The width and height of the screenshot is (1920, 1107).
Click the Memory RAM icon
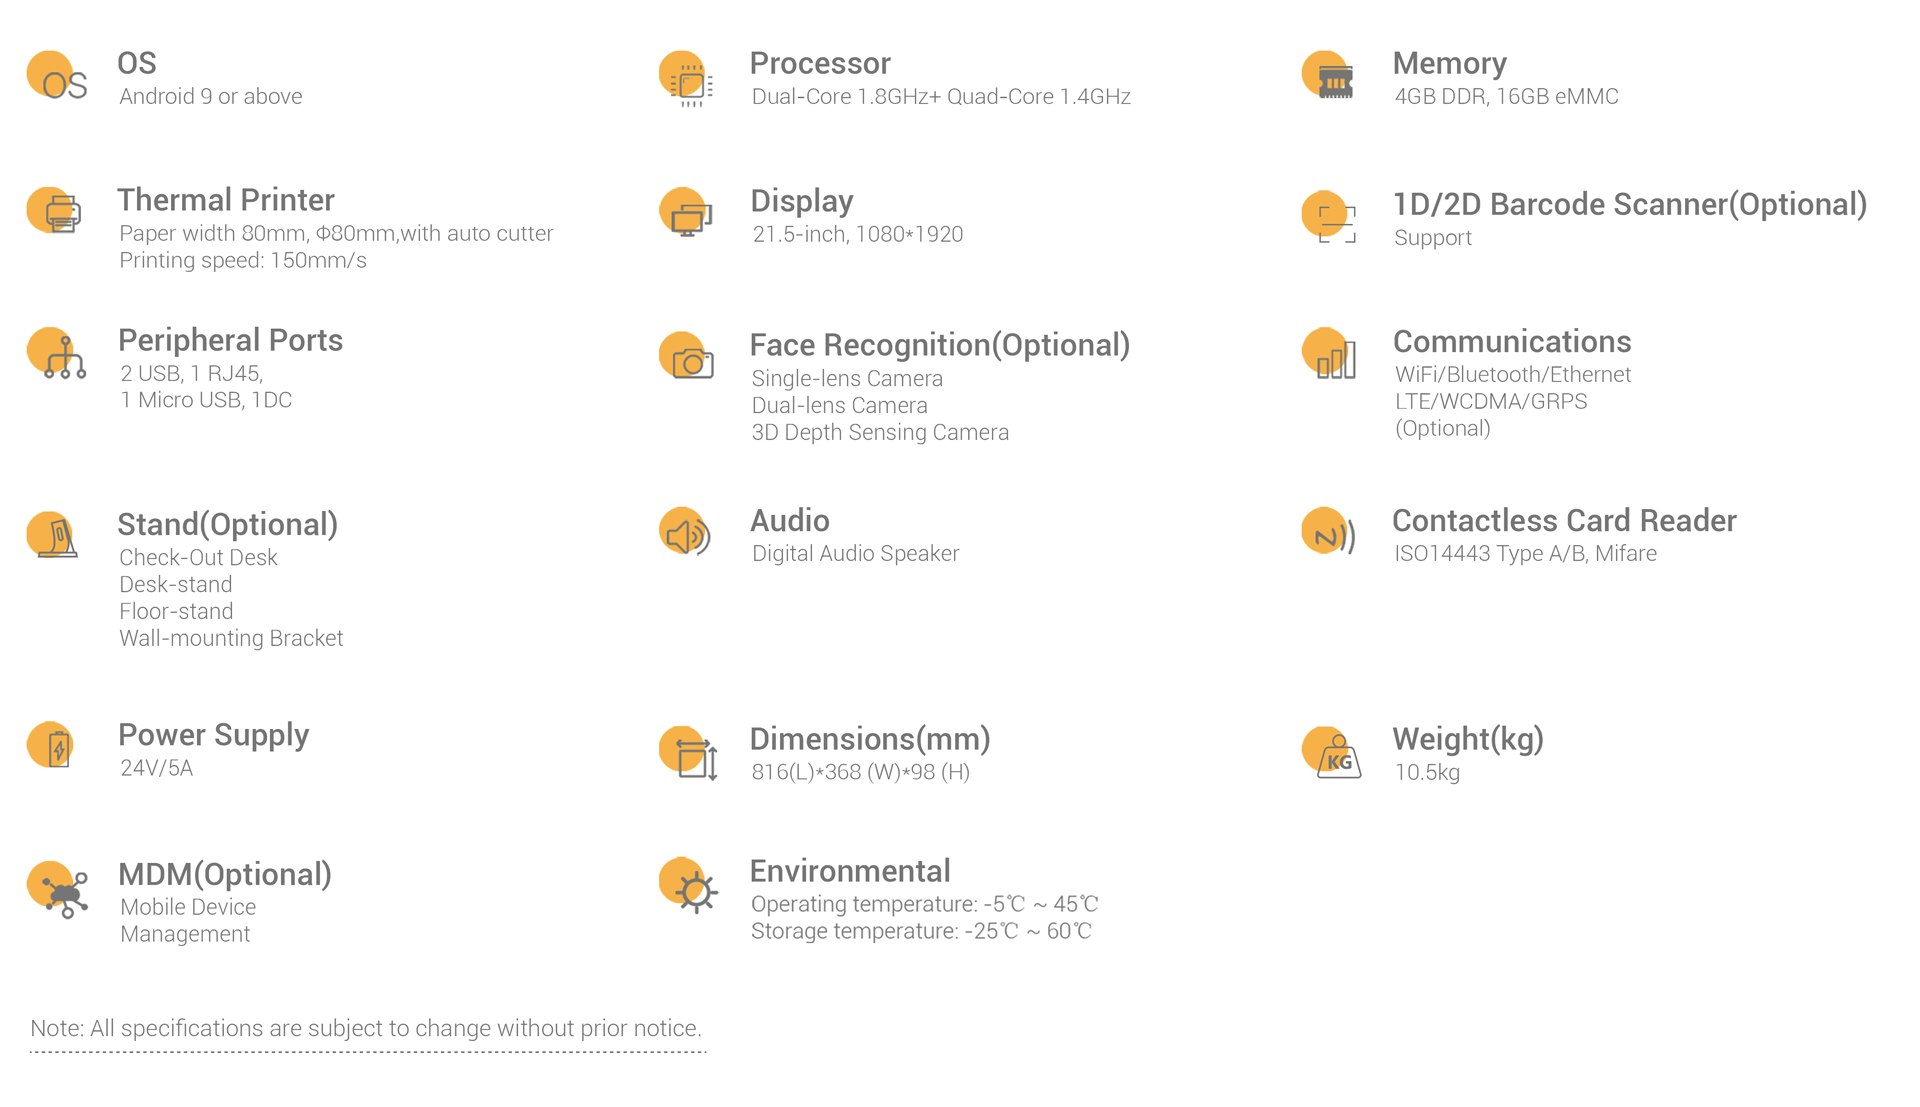[x=1328, y=75]
